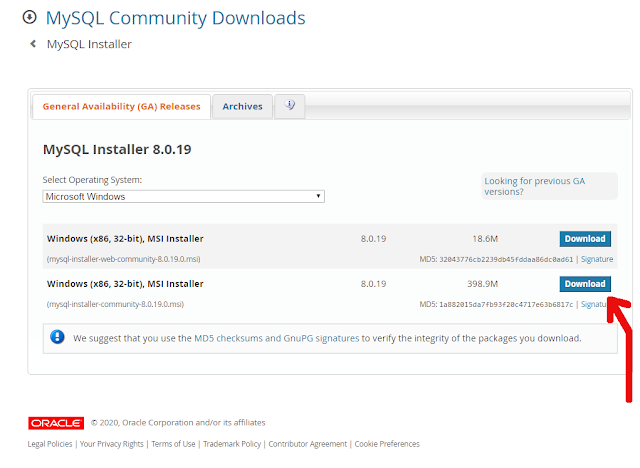Click the download circle icon beside page title

click(x=29, y=18)
